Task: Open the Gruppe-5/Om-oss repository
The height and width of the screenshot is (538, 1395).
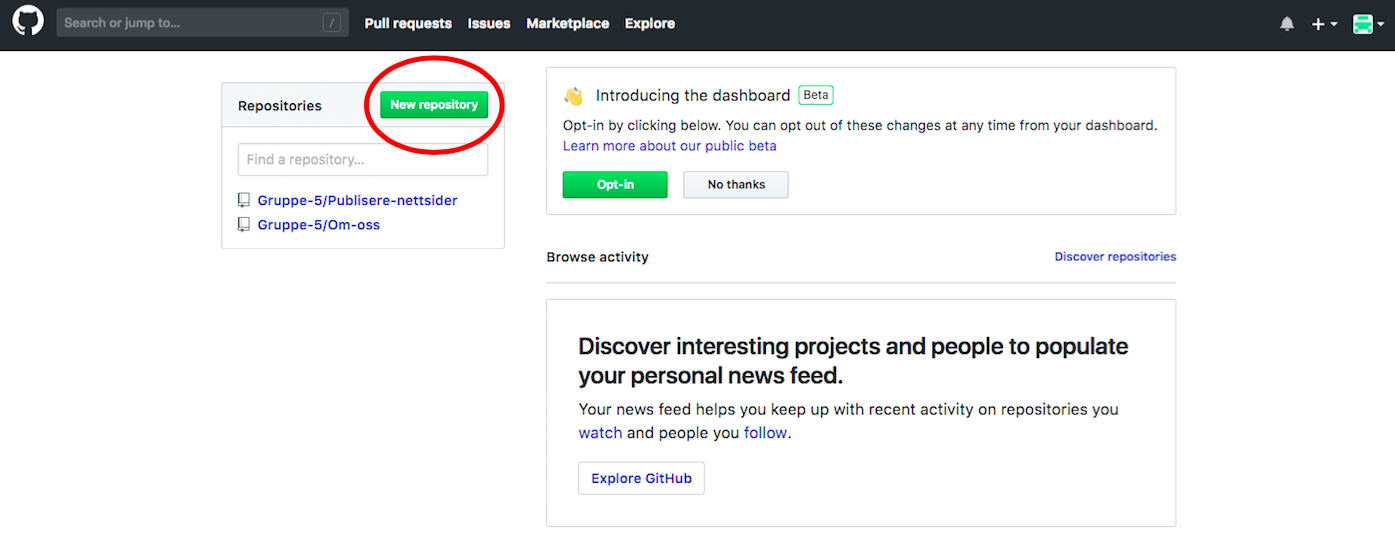Action: [x=319, y=225]
